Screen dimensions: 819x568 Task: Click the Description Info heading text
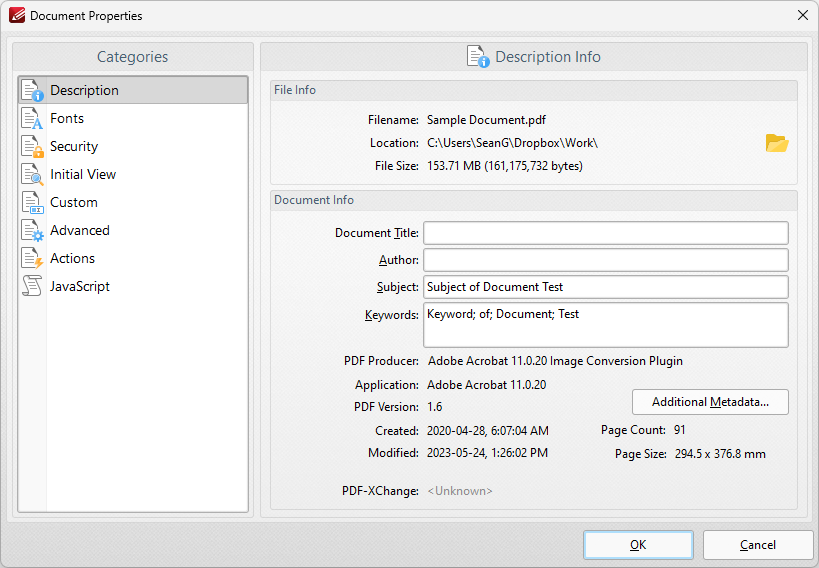(548, 57)
